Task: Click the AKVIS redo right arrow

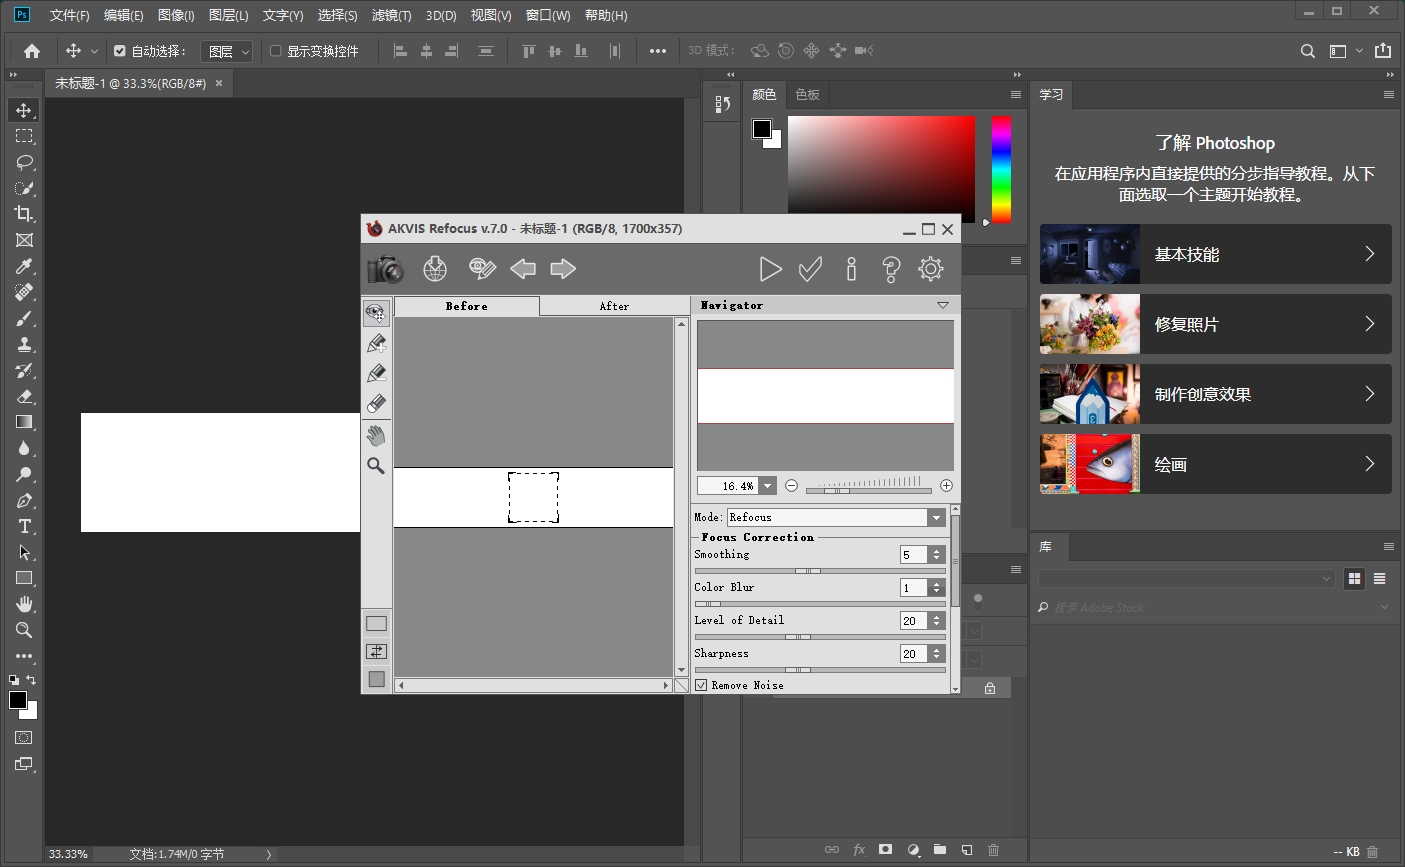Action: [563, 268]
